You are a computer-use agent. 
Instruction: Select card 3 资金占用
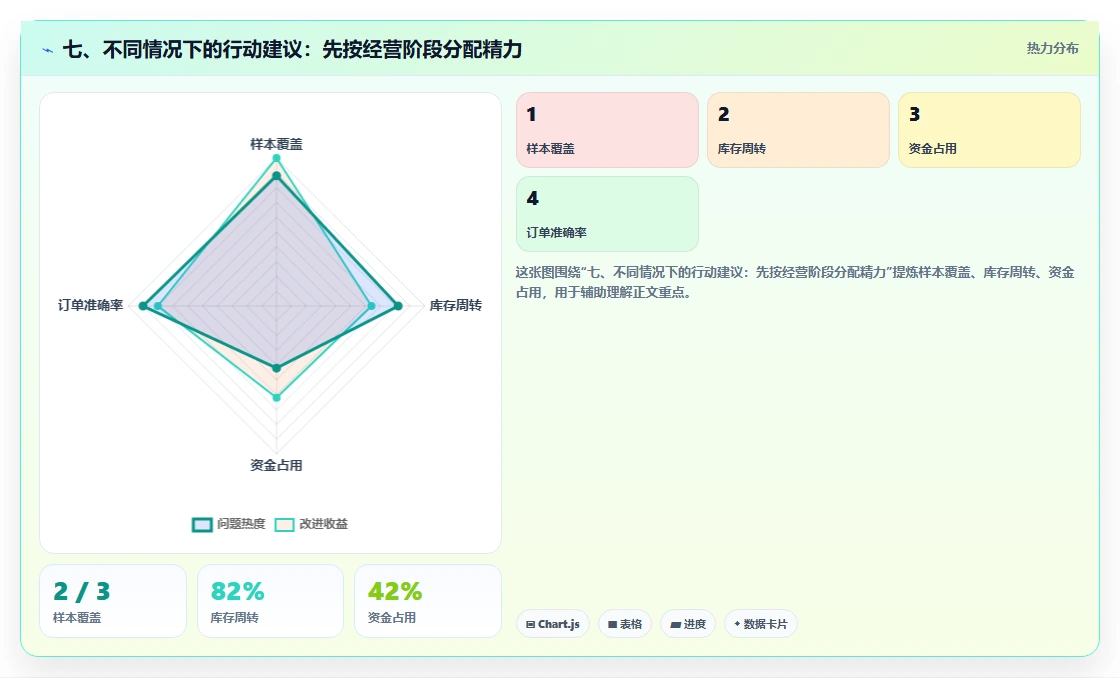(x=989, y=130)
